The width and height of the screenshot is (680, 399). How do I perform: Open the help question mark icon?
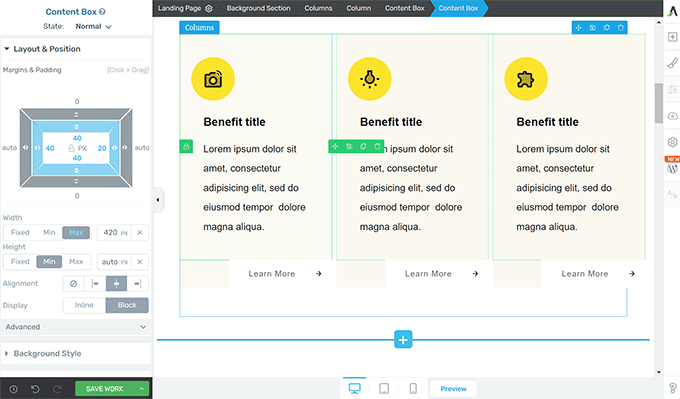672,388
